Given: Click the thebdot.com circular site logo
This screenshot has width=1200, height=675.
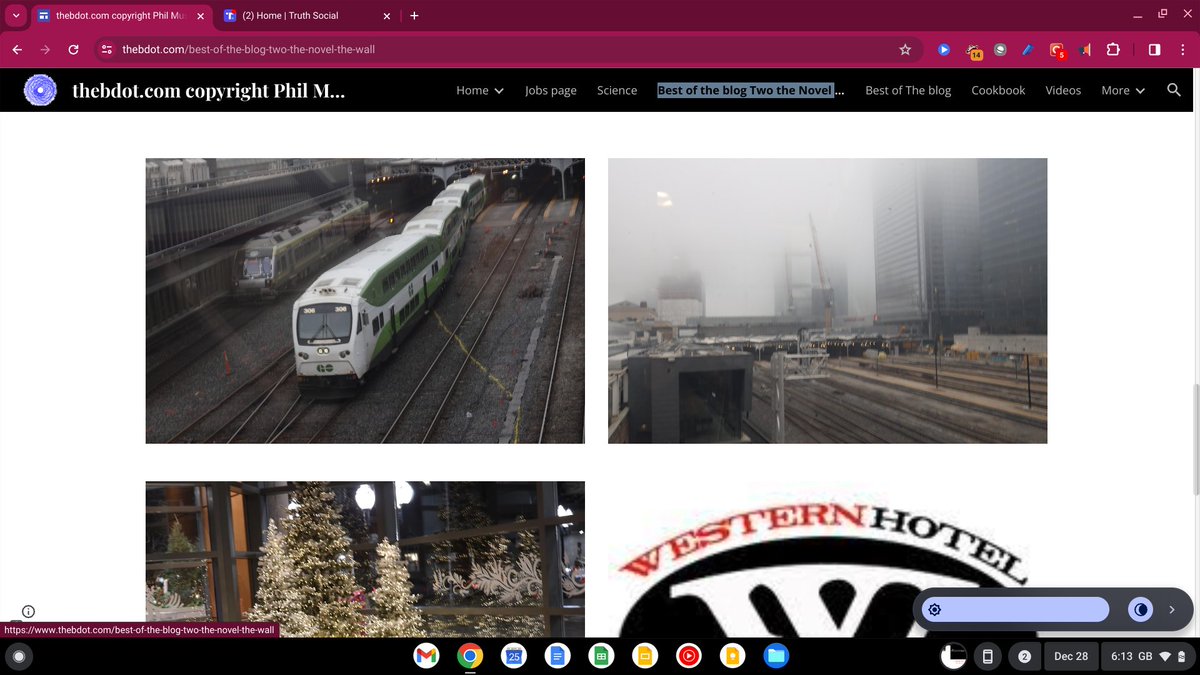Looking at the screenshot, I should (39, 90).
